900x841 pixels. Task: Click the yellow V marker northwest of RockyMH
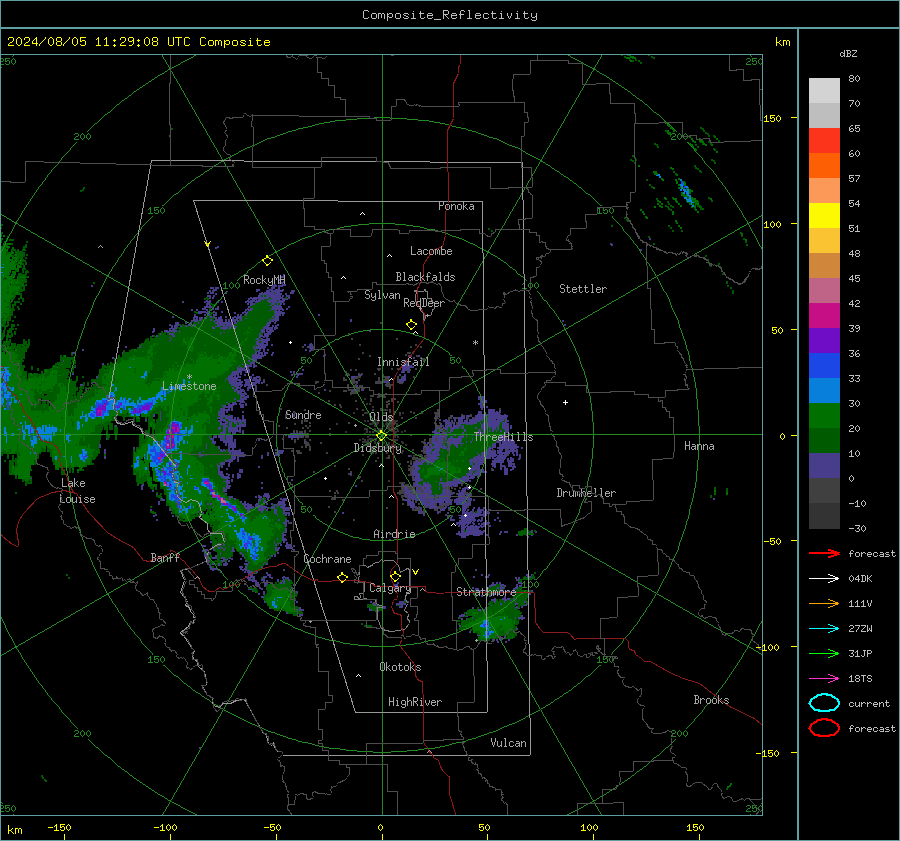click(x=208, y=244)
